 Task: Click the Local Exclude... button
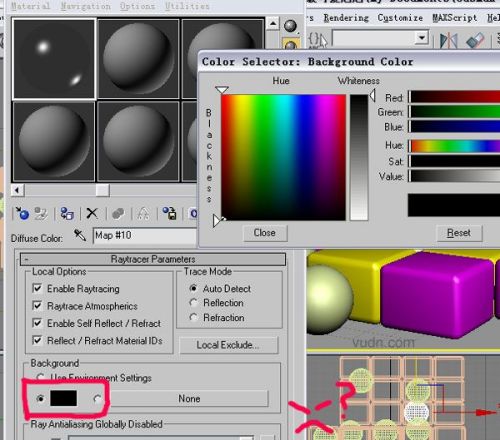pos(228,345)
